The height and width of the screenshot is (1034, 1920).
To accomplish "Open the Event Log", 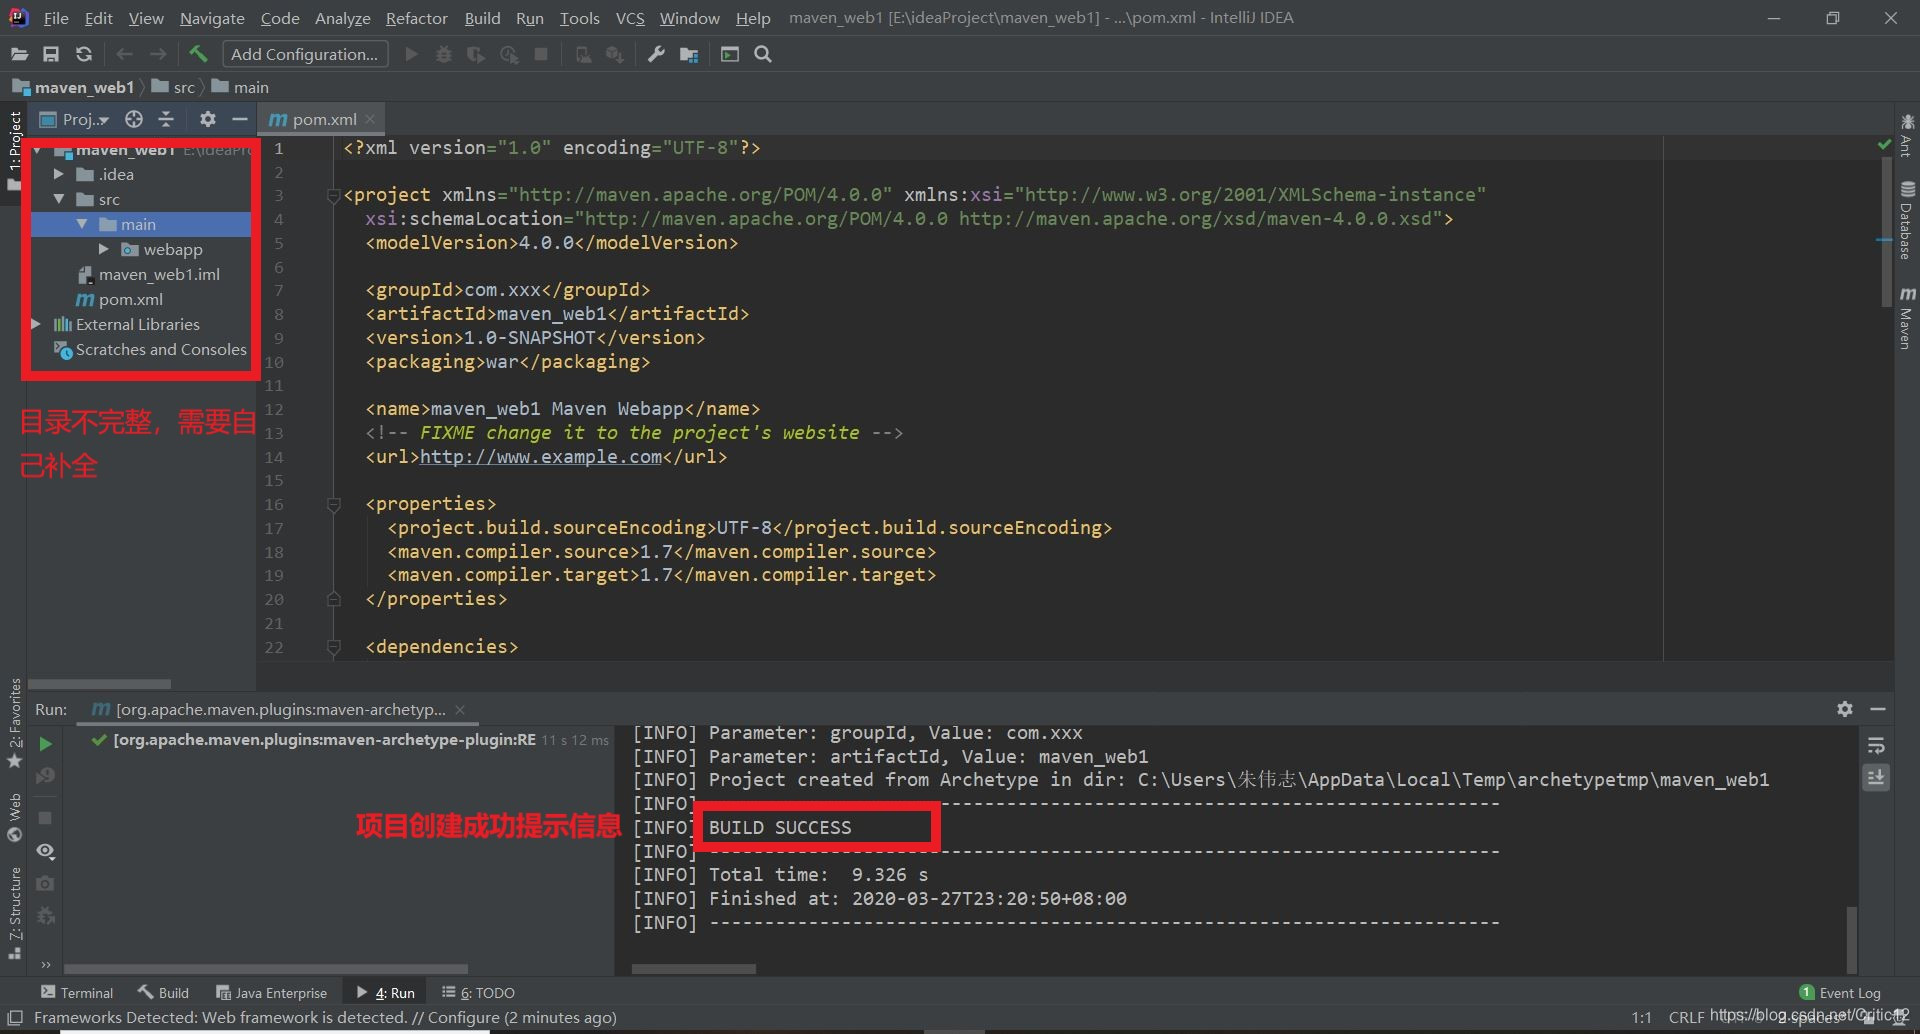I will (x=1840, y=992).
